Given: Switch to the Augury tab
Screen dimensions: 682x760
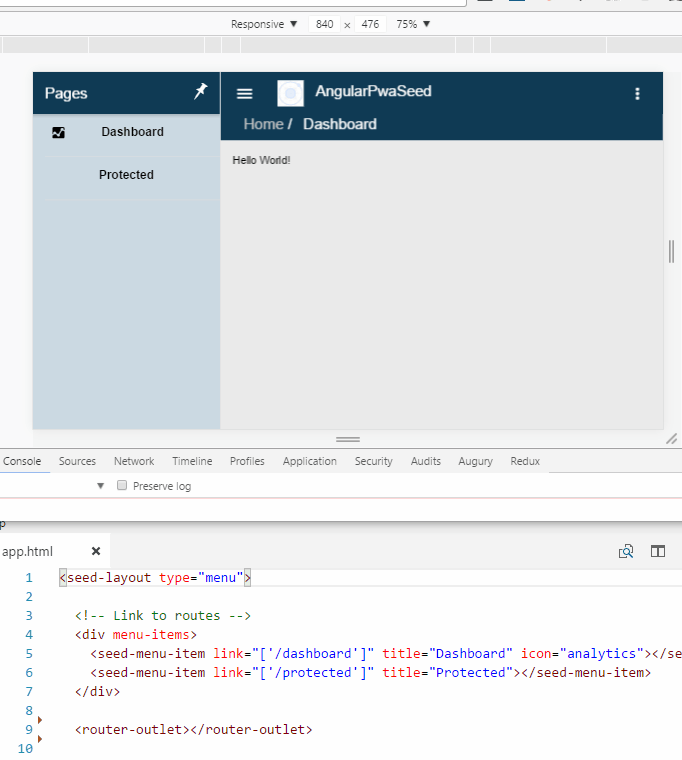Looking at the screenshot, I should (x=476, y=461).
